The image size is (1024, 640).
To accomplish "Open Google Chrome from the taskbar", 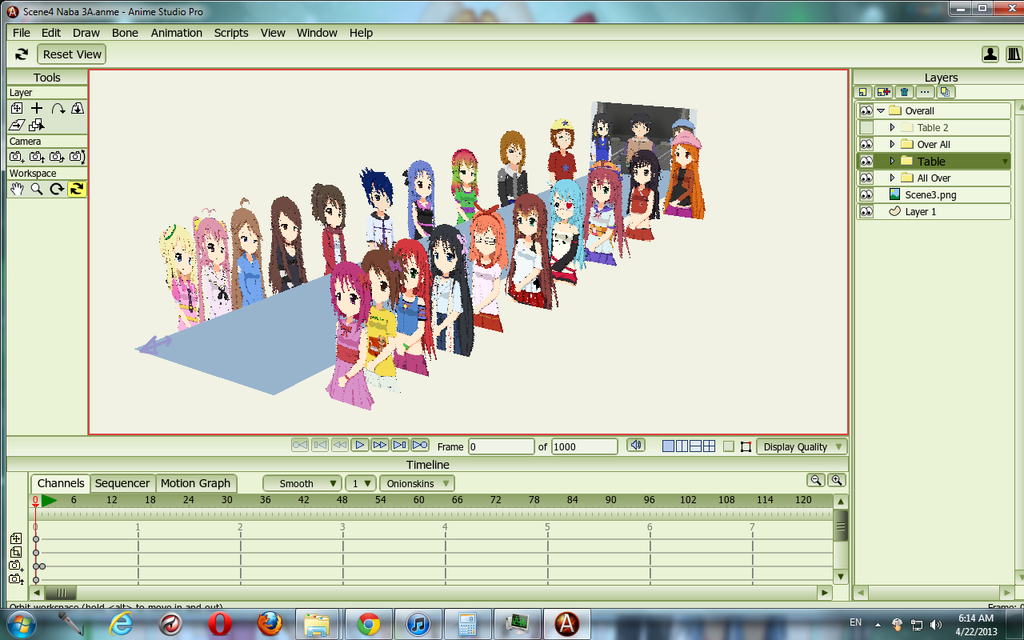I will (368, 624).
